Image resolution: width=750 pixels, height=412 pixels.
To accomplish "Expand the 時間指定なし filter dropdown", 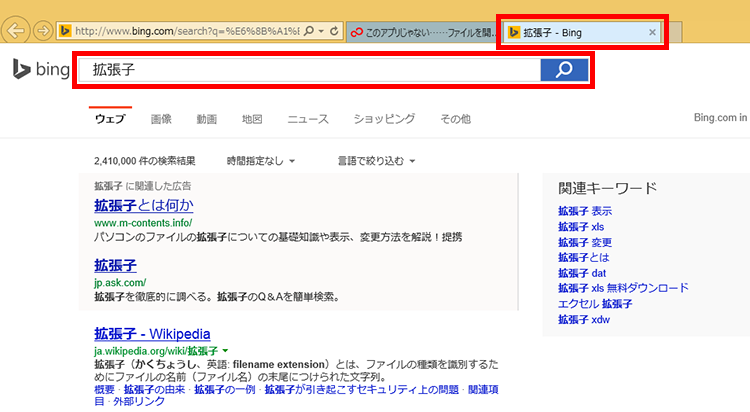I will pyautogui.click(x=261, y=160).
